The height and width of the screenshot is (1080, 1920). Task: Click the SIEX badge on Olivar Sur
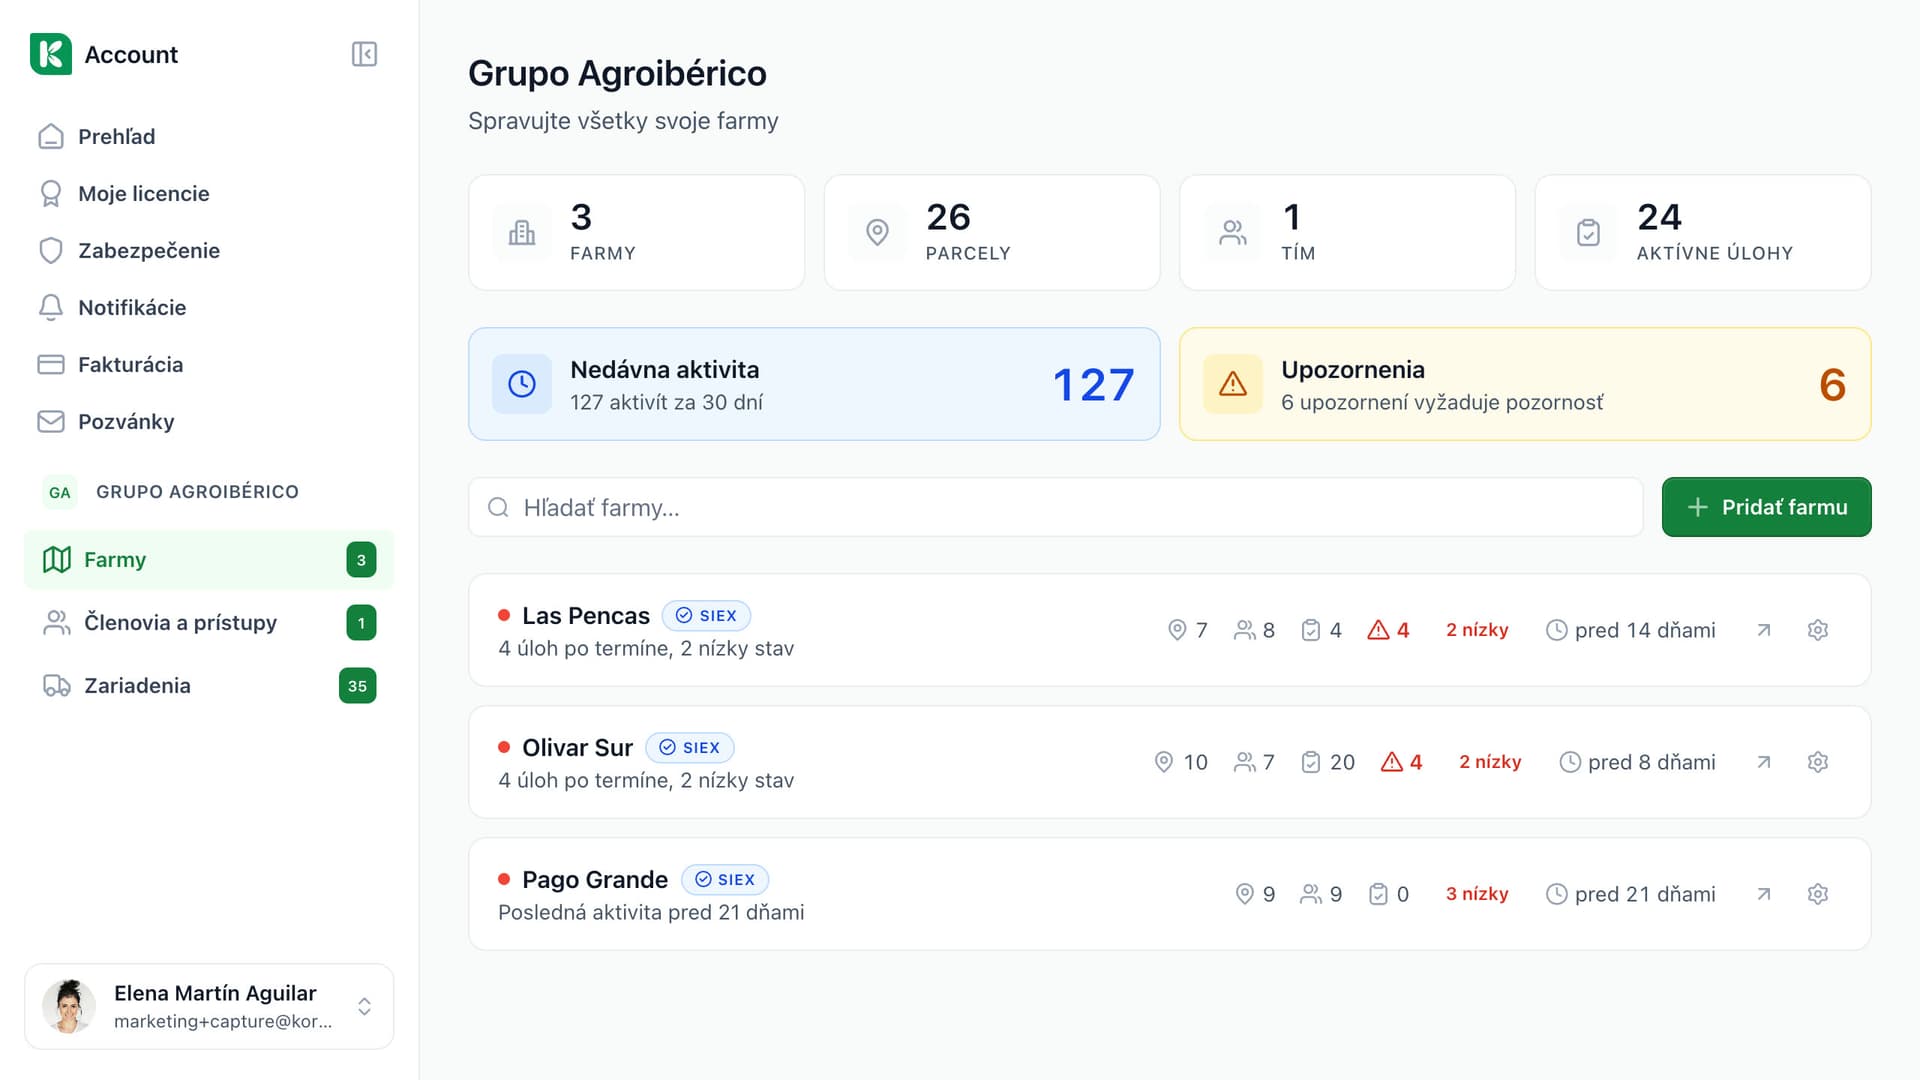click(690, 748)
